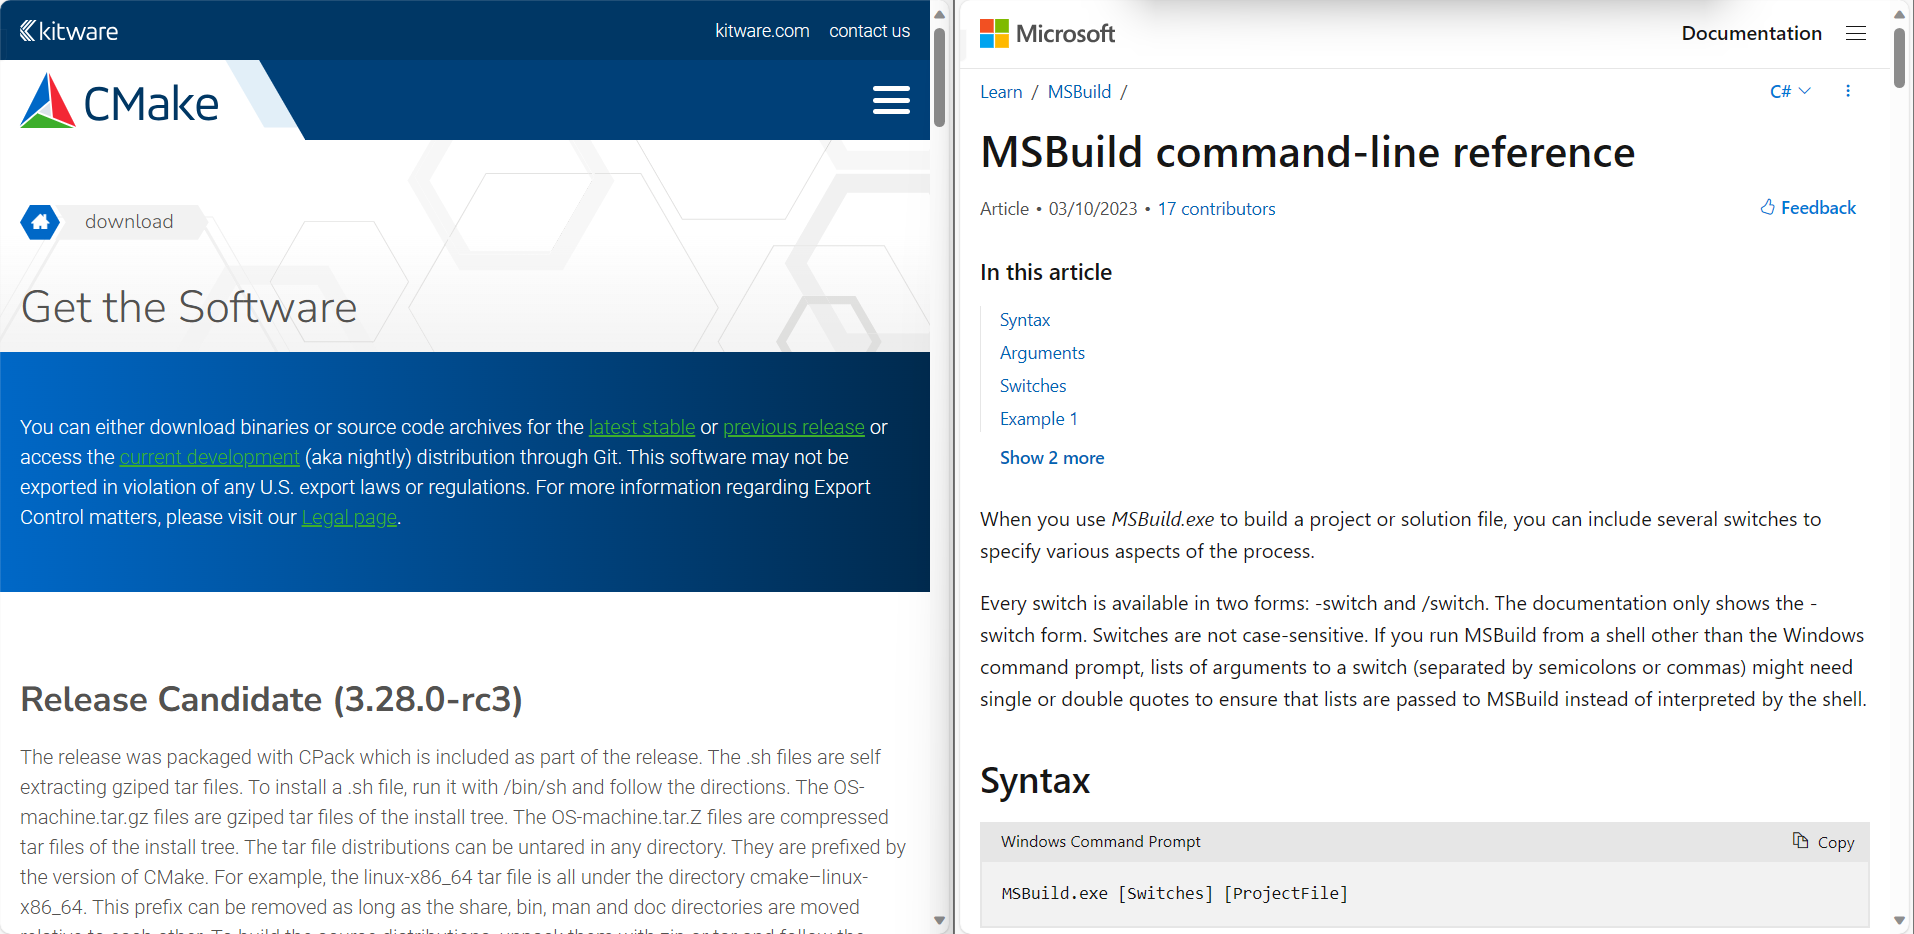Open the CMake hamburger menu
Image resolution: width=1914 pixels, height=934 pixels.
point(891,100)
